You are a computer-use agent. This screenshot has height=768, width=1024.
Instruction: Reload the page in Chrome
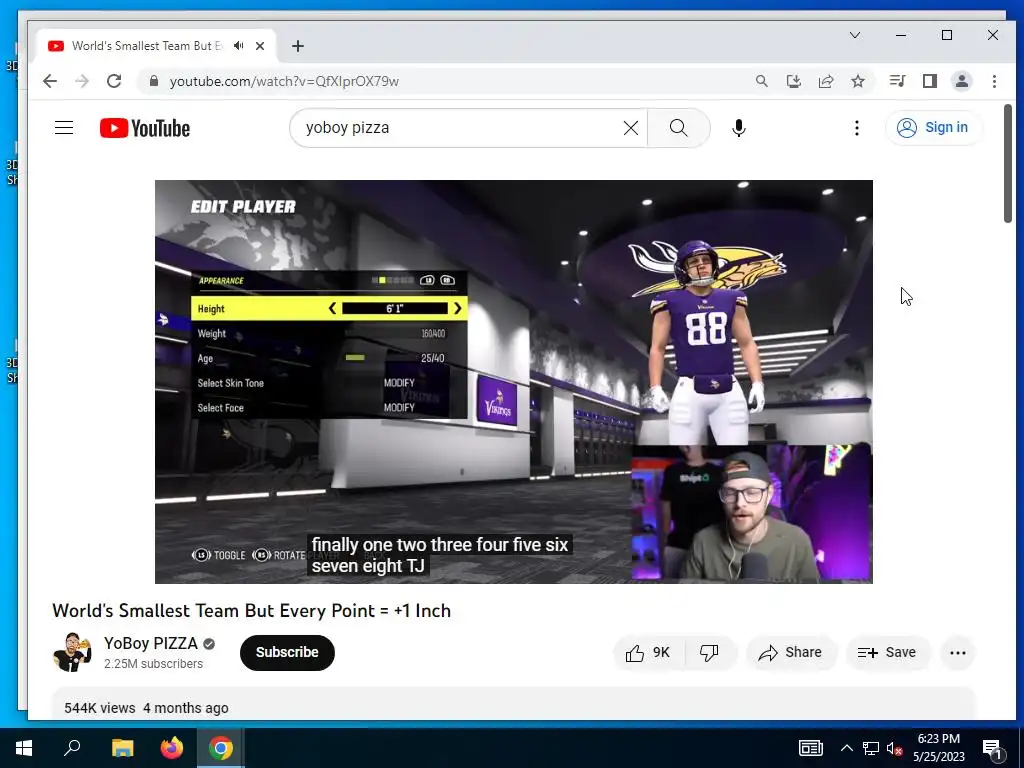(114, 81)
